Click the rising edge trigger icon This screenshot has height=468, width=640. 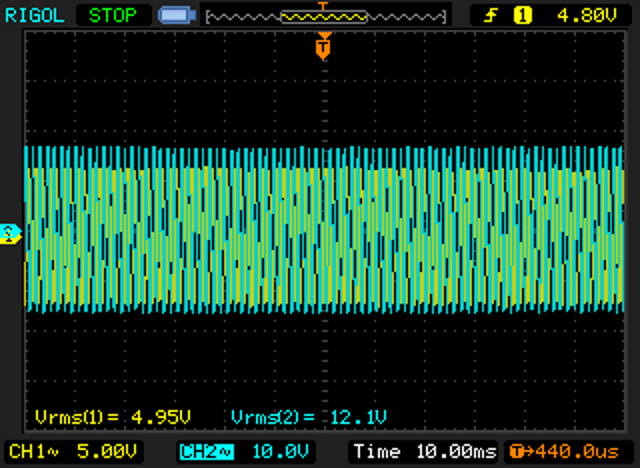(492, 15)
